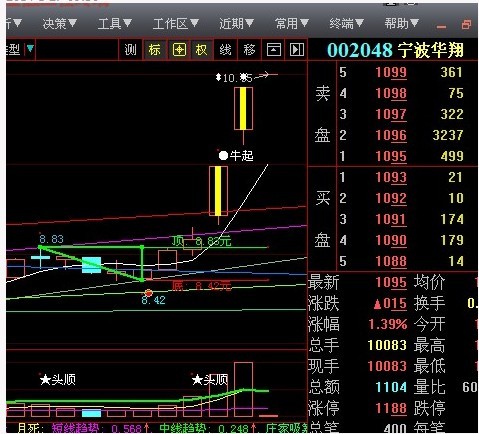Screen dimensions: 479x434
Task: Click the 测 toolbar button
Action: click(x=130, y=50)
